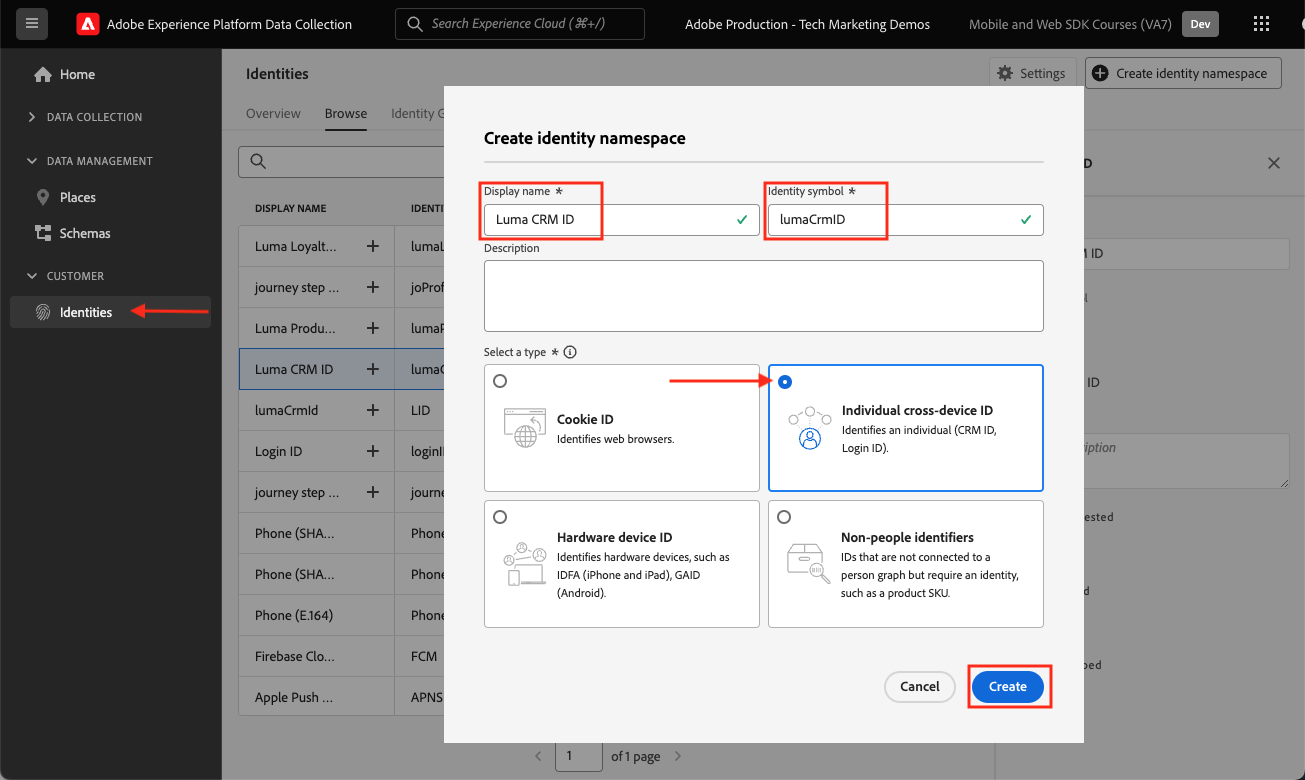Select the Hardware device ID radio option

[500, 517]
